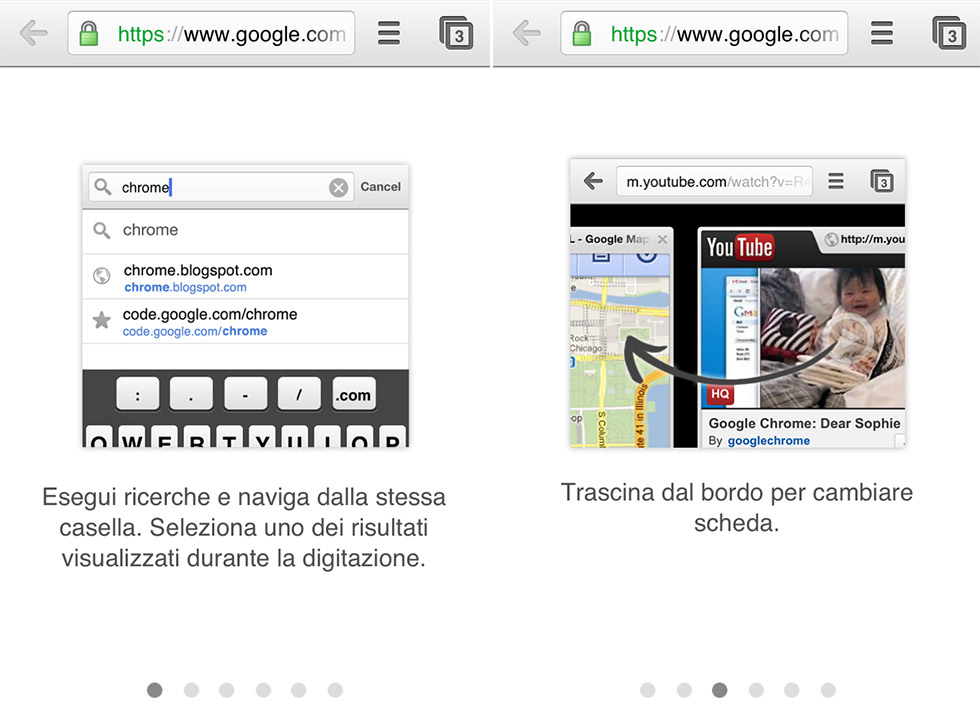Open the tab switcher showing 3 on the right
980x704 pixels.
[x=949, y=33]
